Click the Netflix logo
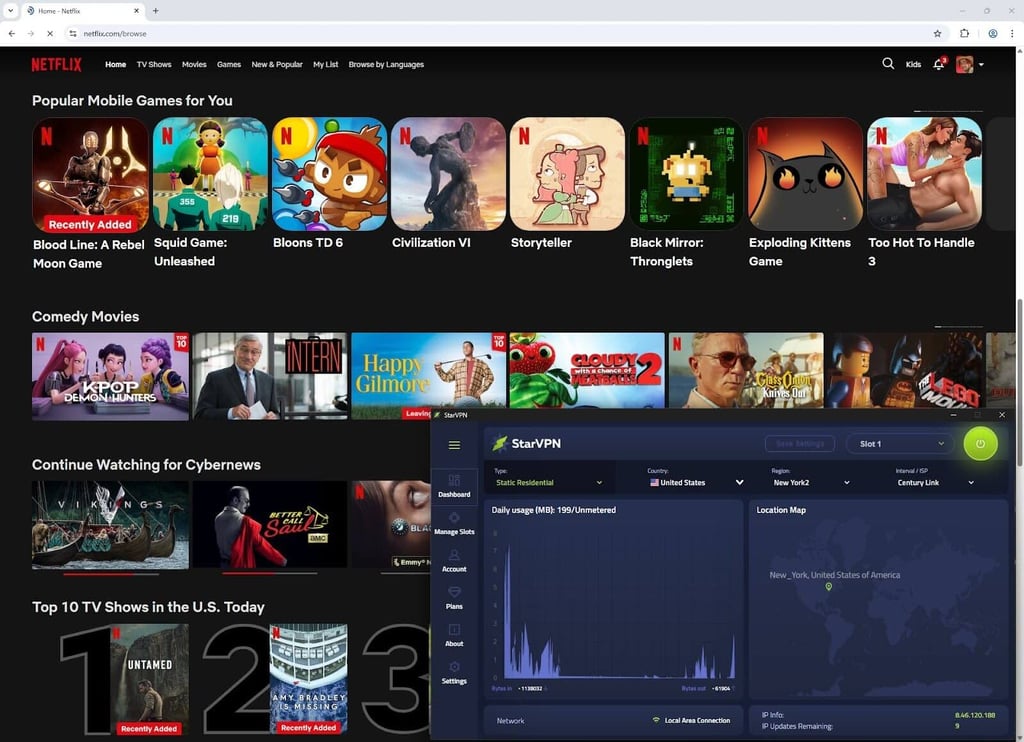The height and width of the screenshot is (742, 1024). (x=56, y=64)
